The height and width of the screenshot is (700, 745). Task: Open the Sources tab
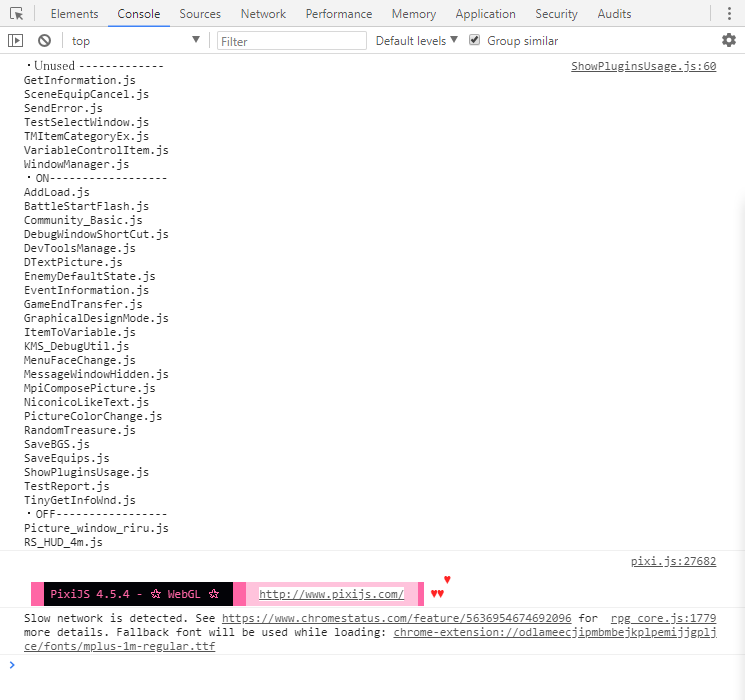200,14
